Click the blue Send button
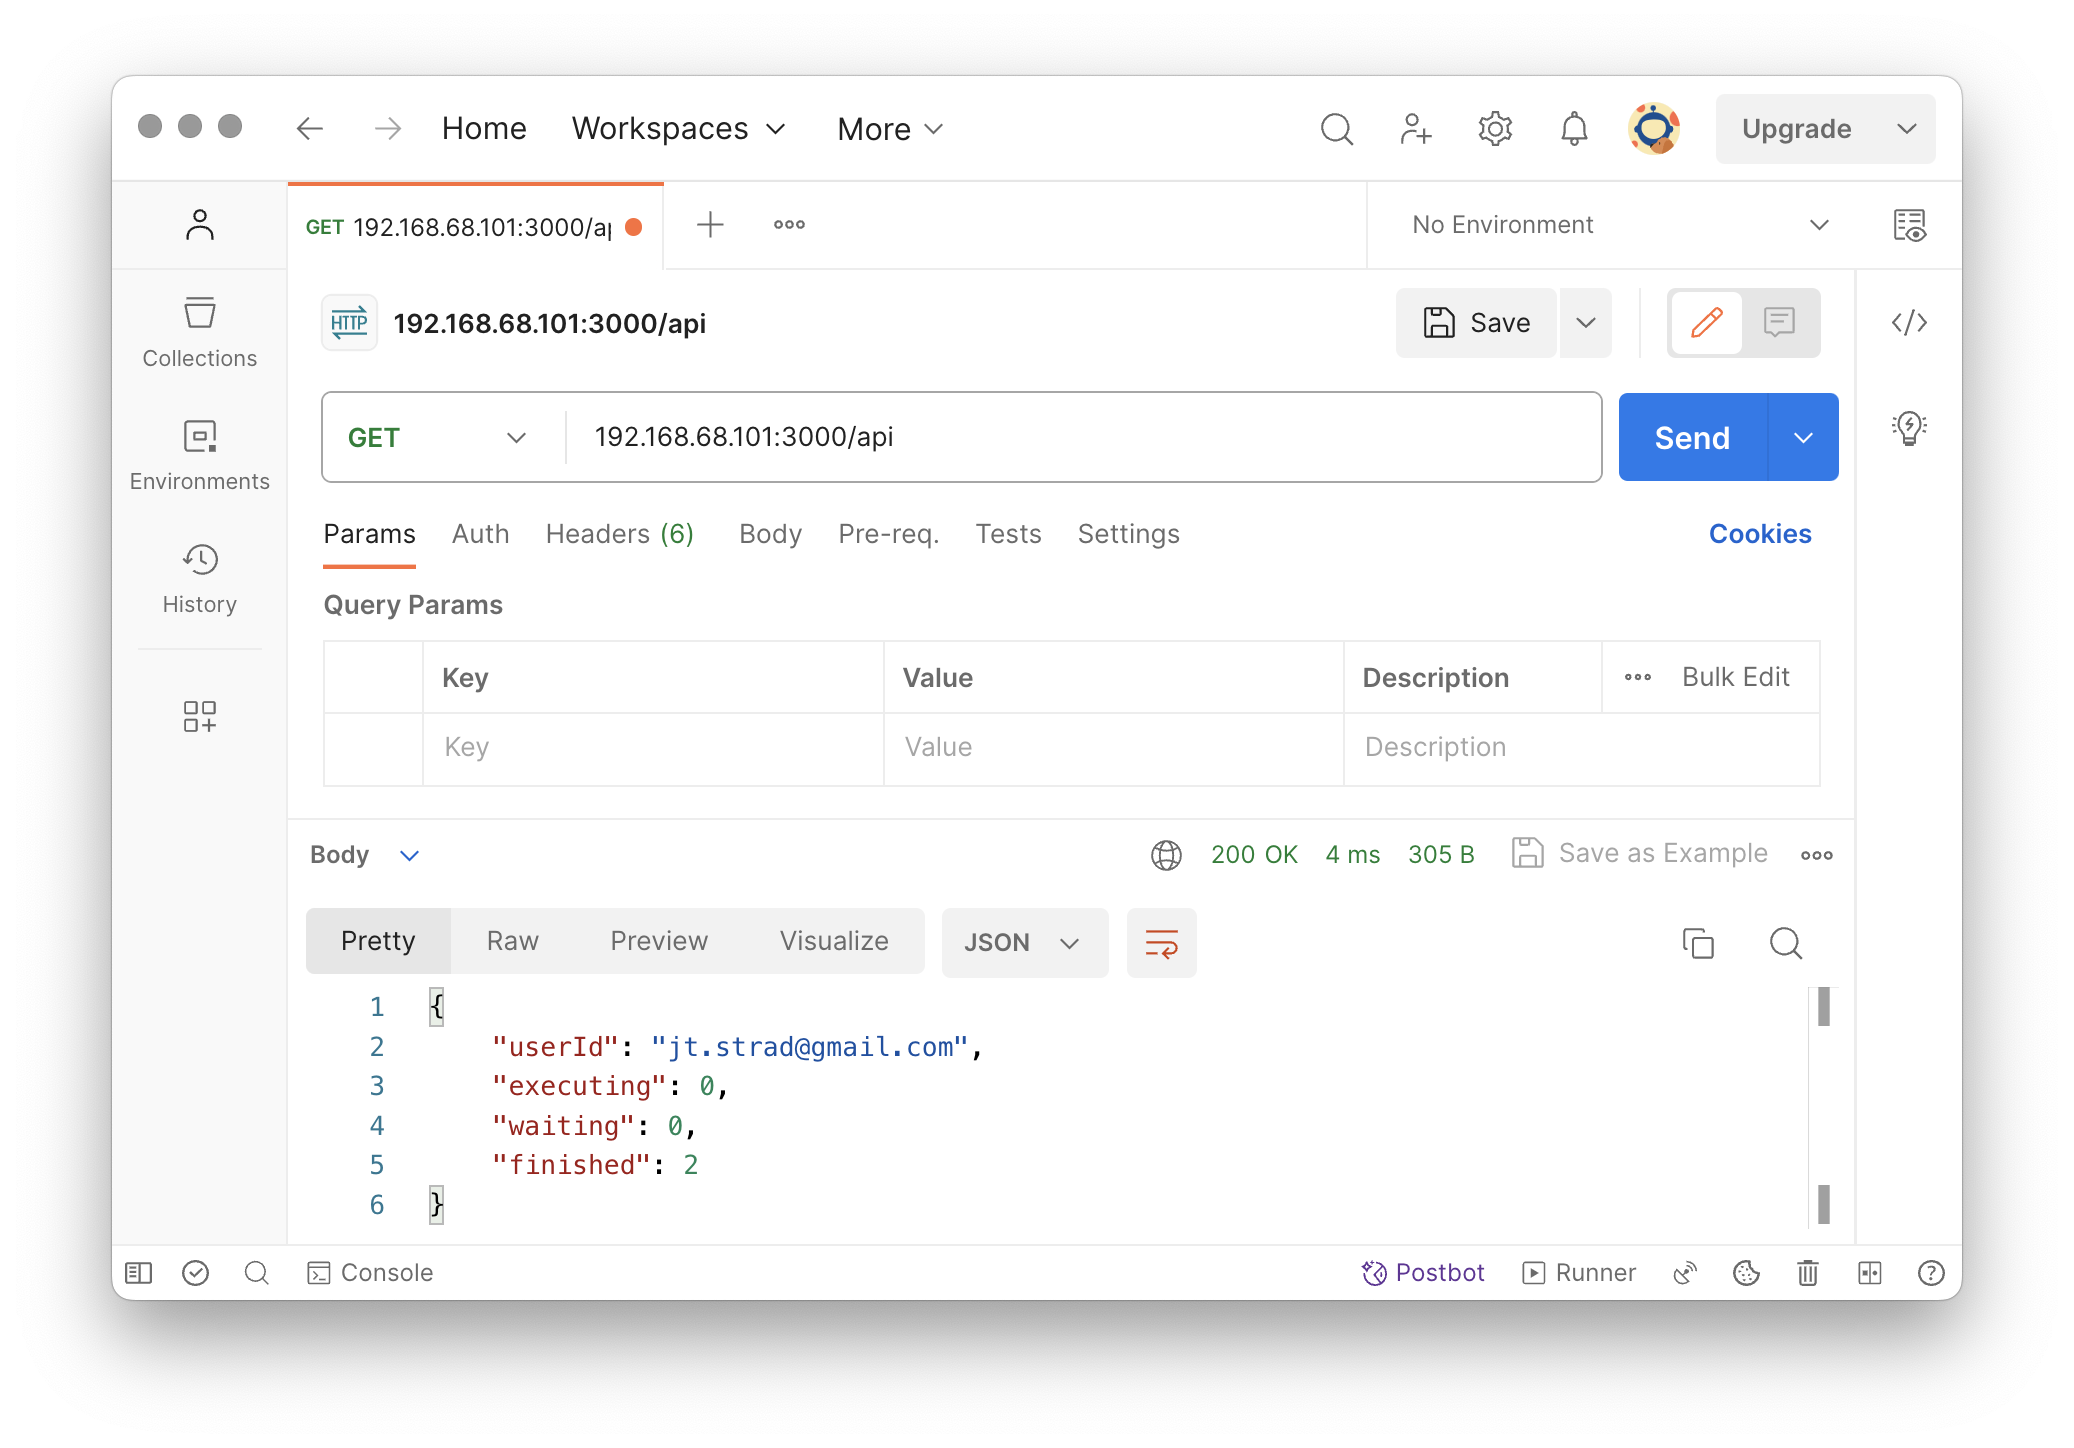This screenshot has width=2074, height=1448. point(1691,437)
